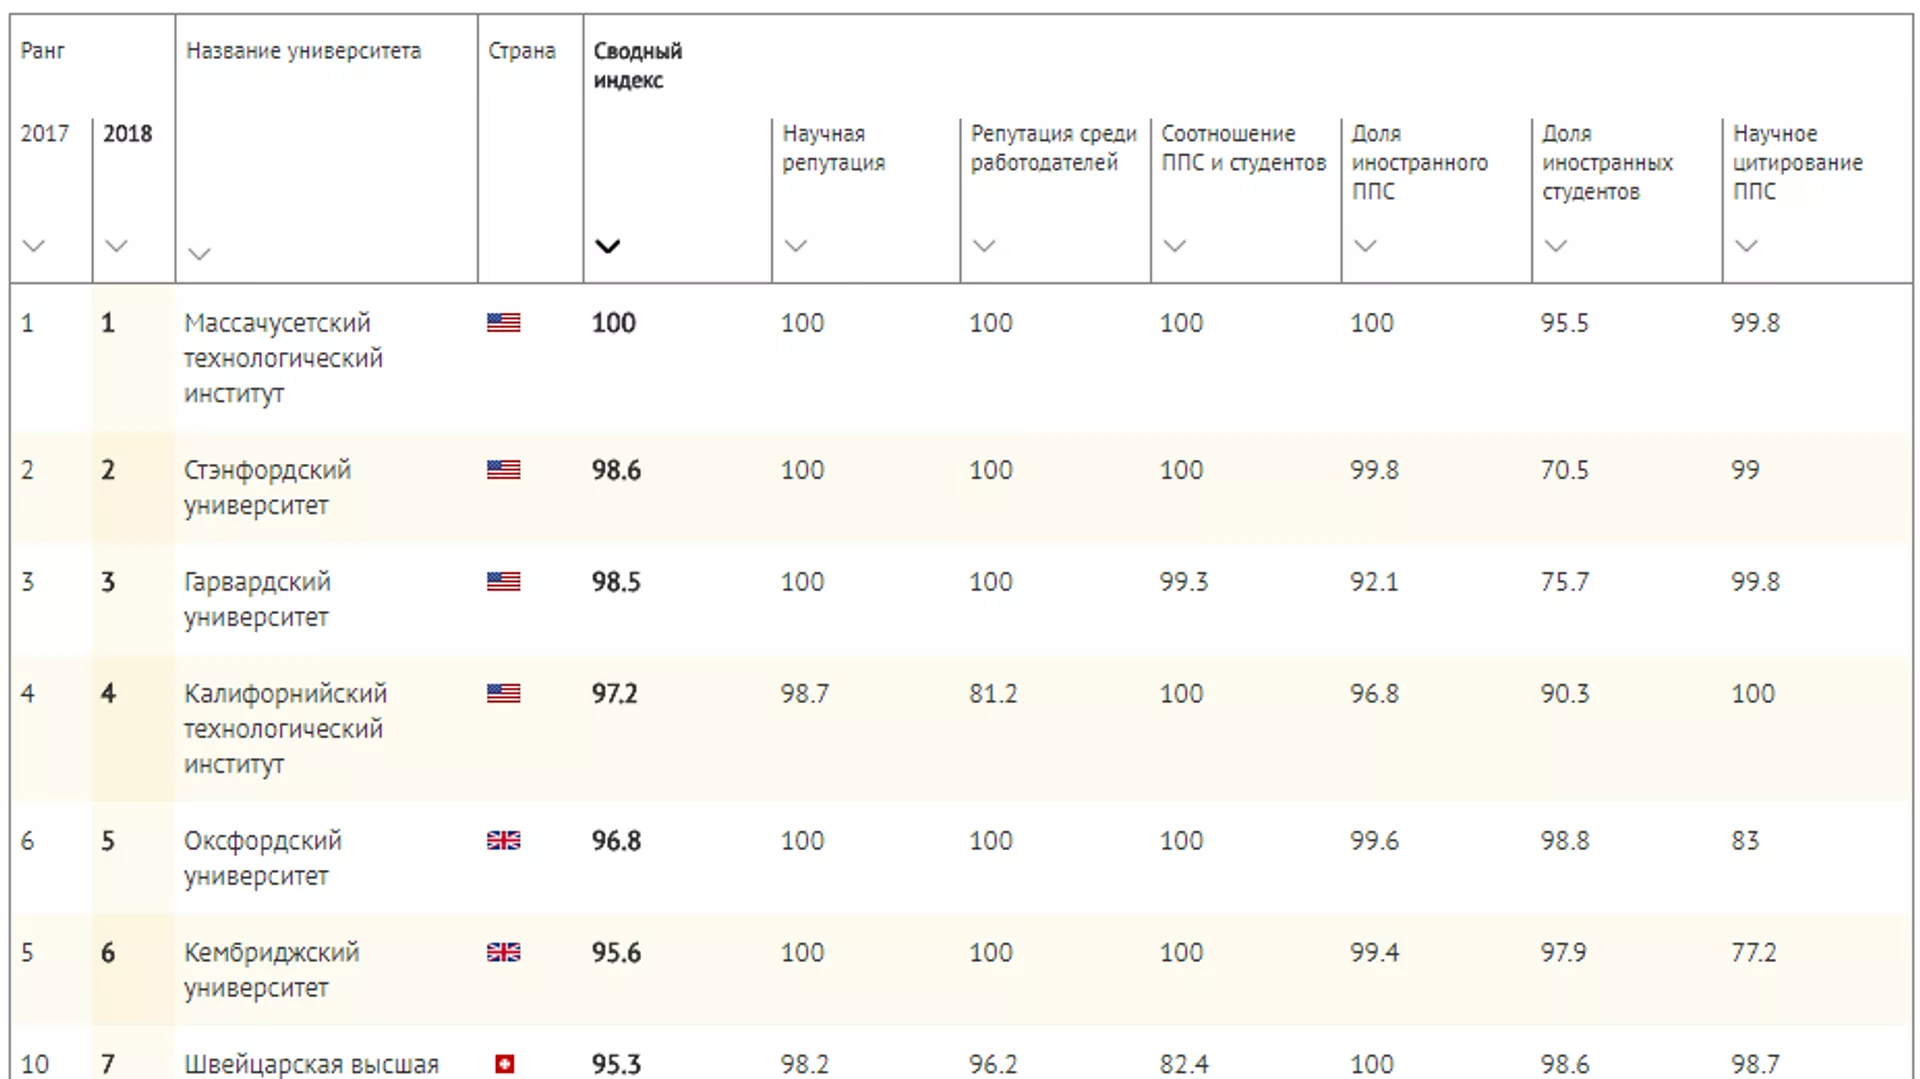The height and width of the screenshot is (1079, 1920).
Task: Click the Ранг header label
Action: click(42, 51)
